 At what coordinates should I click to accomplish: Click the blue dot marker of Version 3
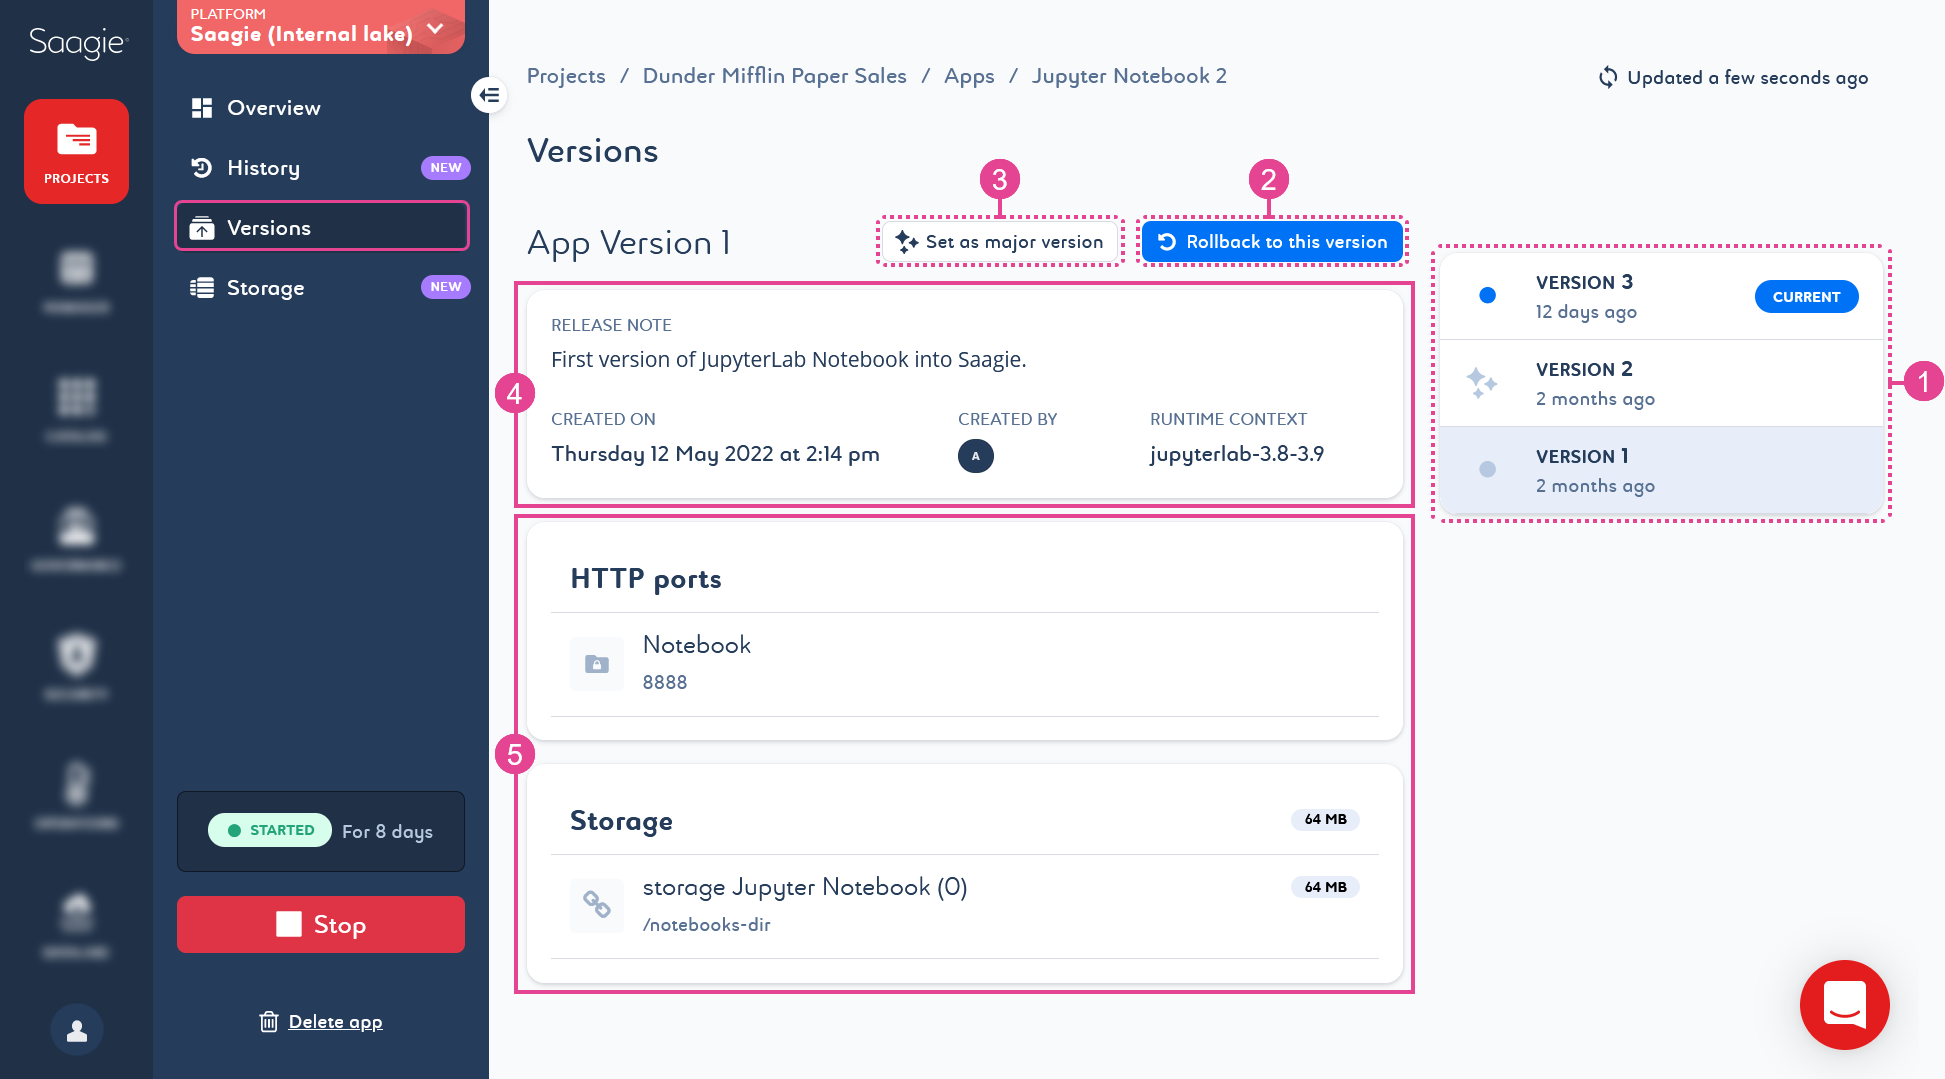[x=1488, y=295]
